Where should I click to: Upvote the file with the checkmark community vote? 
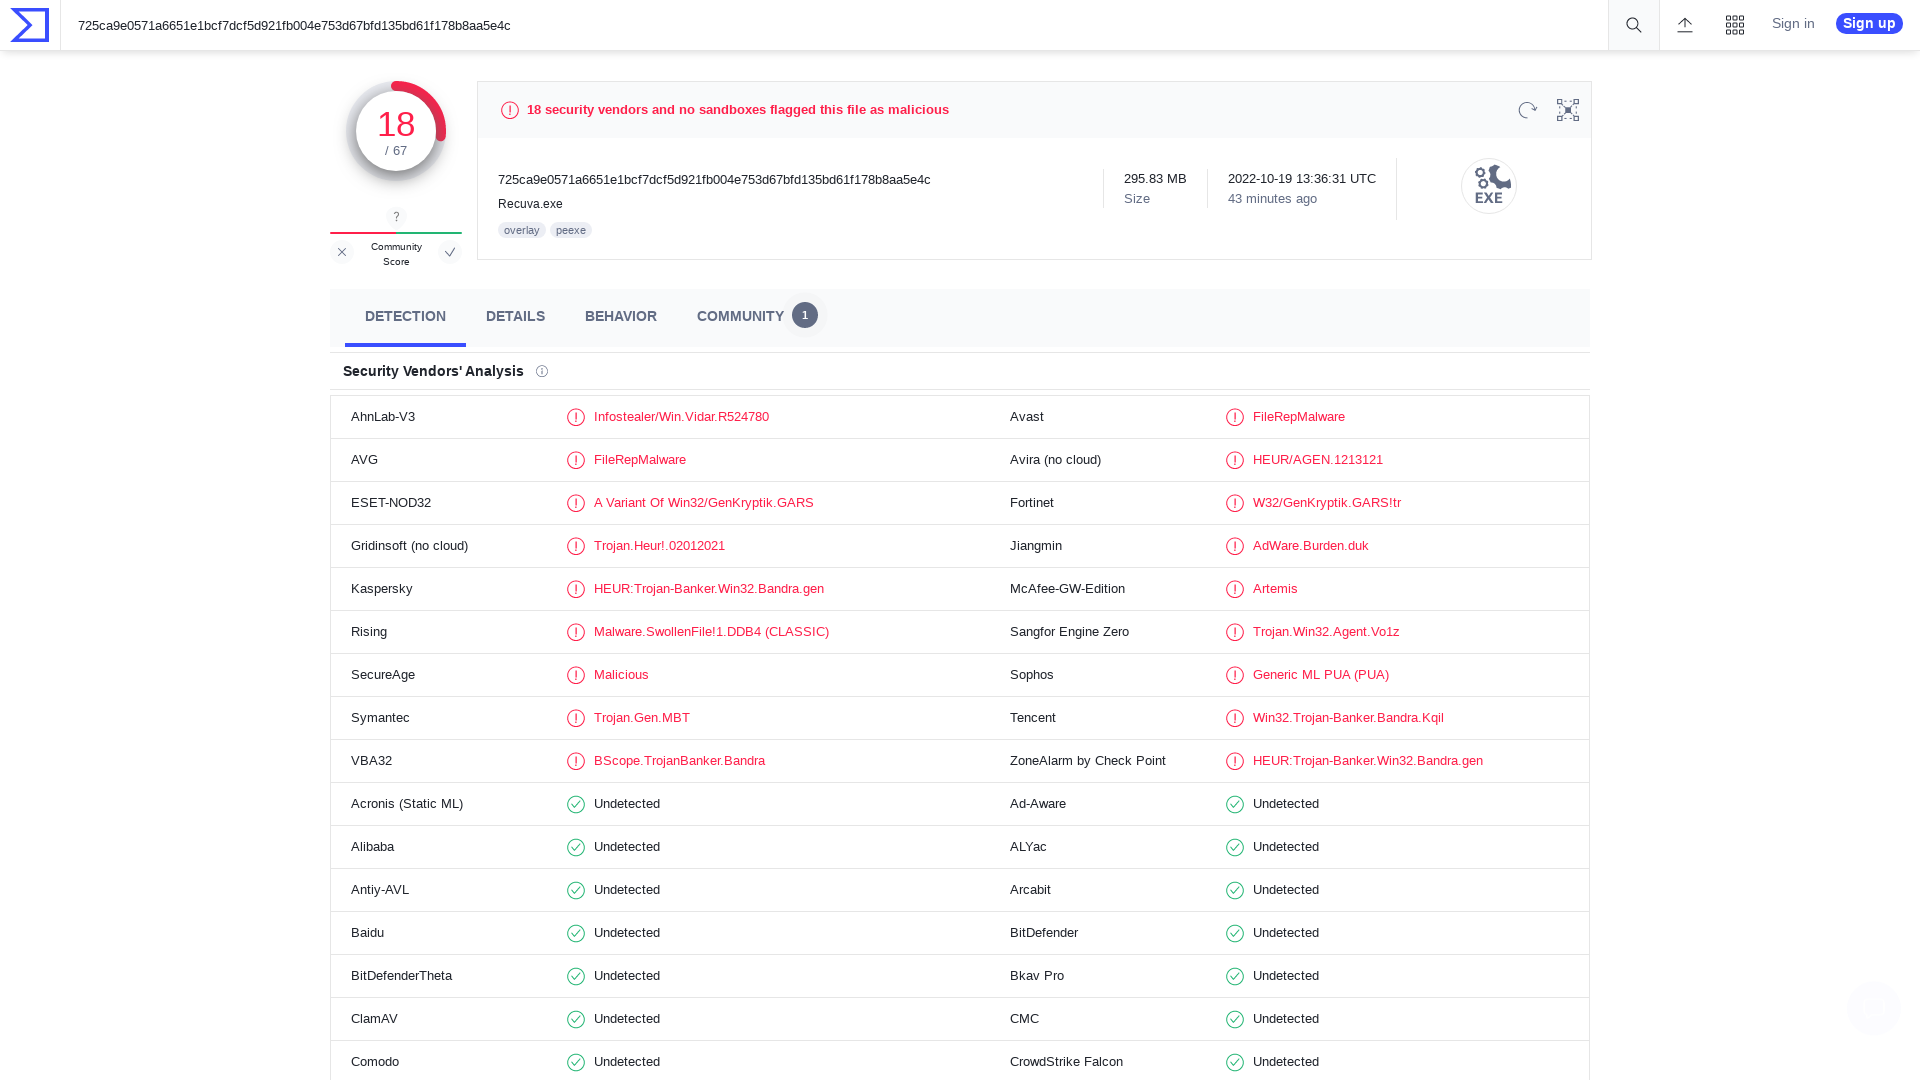pyautogui.click(x=450, y=252)
